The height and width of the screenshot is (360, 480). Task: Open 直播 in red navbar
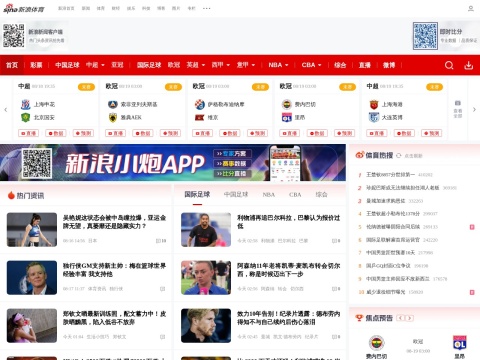click(x=365, y=65)
